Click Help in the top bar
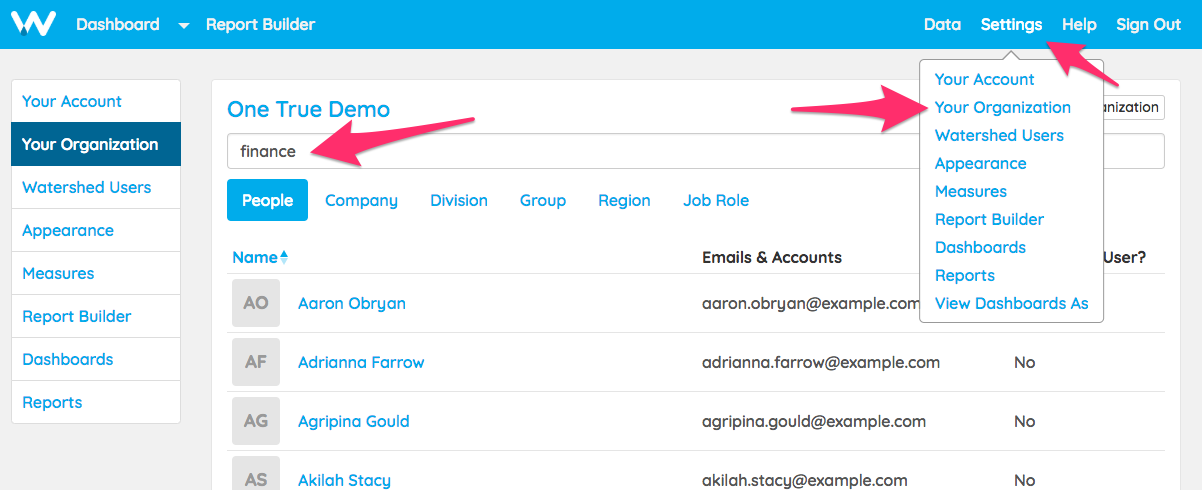The height and width of the screenshot is (490, 1202). 1079,25
